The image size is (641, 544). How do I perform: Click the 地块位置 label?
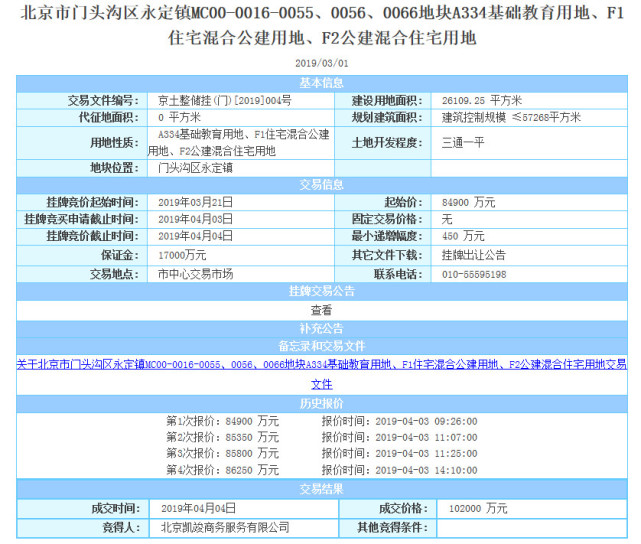pos(114,168)
